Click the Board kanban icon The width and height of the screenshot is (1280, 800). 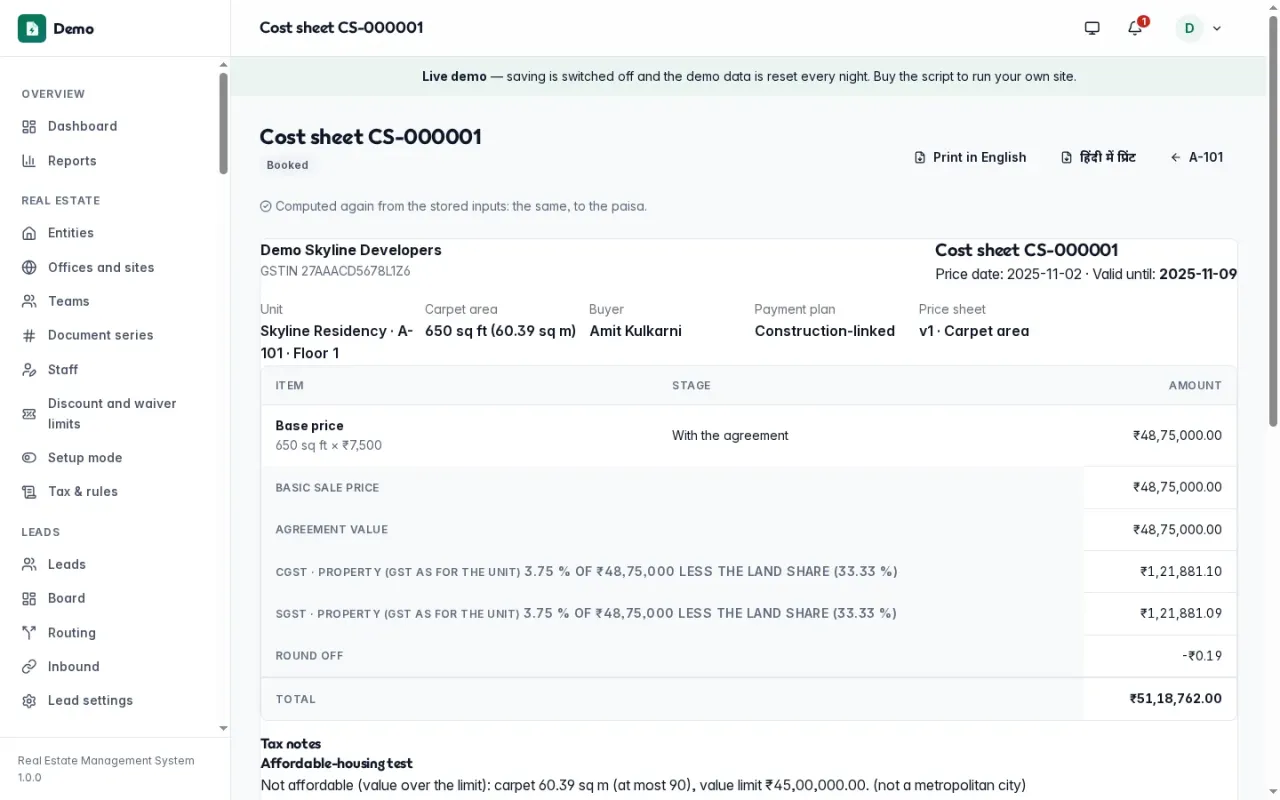(x=29, y=598)
